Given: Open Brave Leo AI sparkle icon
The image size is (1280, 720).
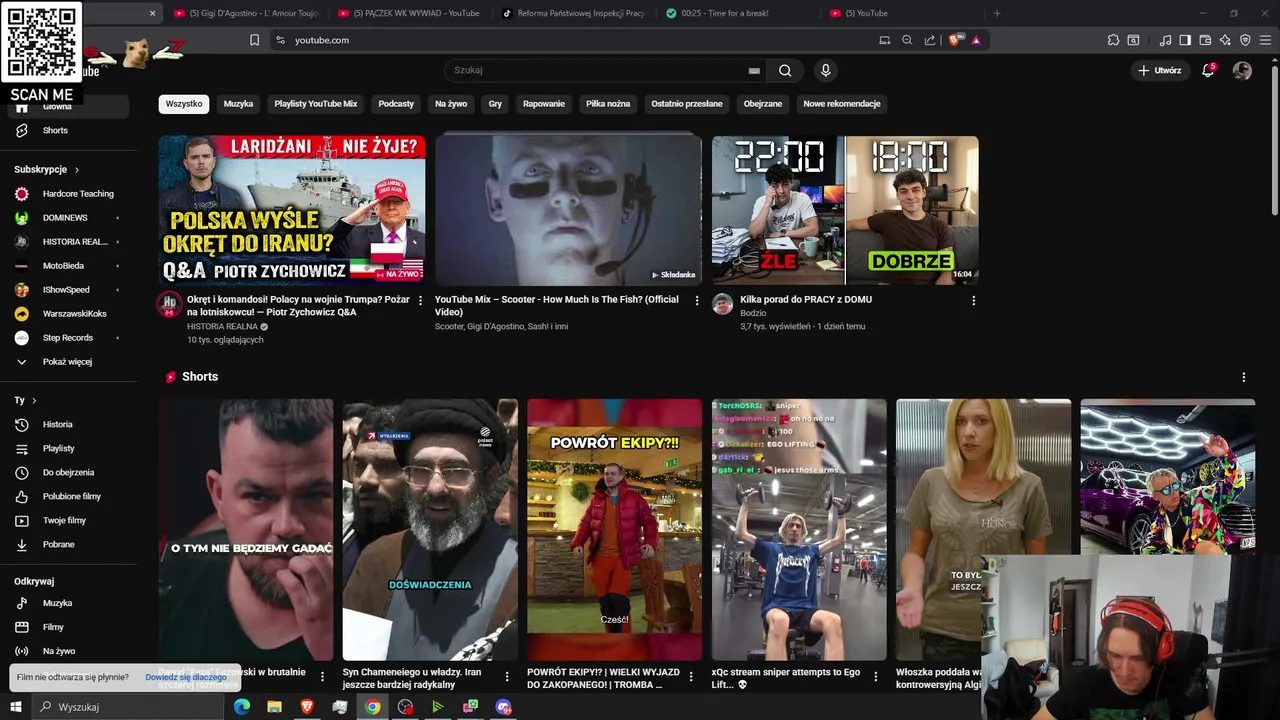Looking at the screenshot, I should click(x=1226, y=40).
